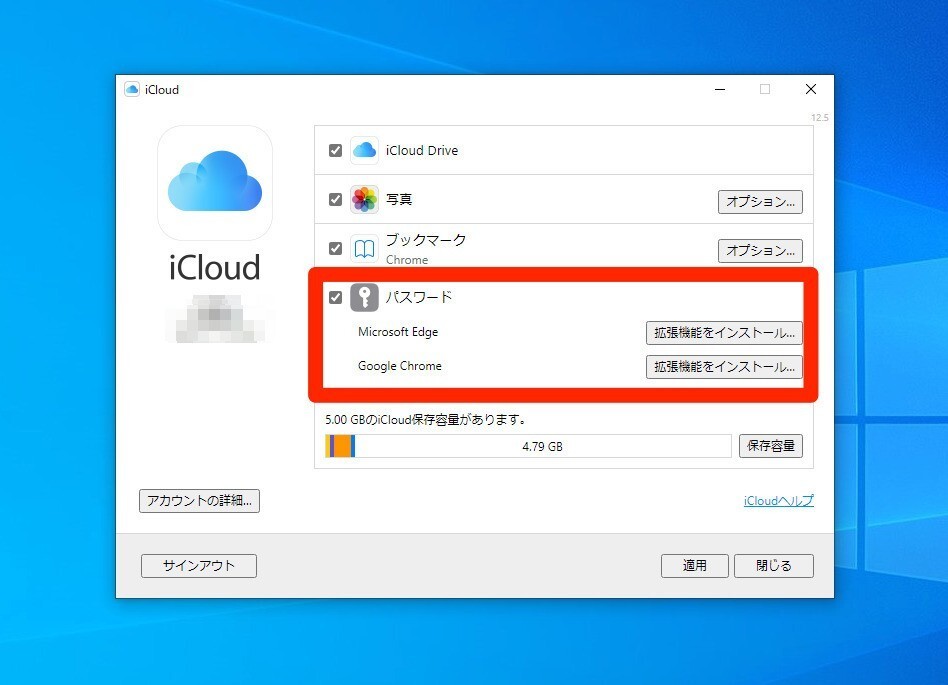Open アカウントの詳細
This screenshot has height=685, width=948.
[x=200, y=501]
